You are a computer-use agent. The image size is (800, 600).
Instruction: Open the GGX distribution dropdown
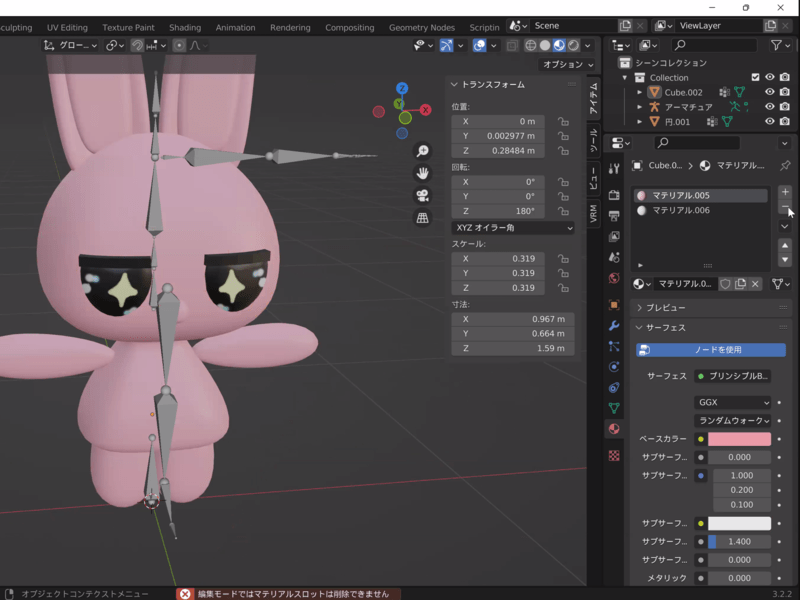pyautogui.click(x=733, y=402)
